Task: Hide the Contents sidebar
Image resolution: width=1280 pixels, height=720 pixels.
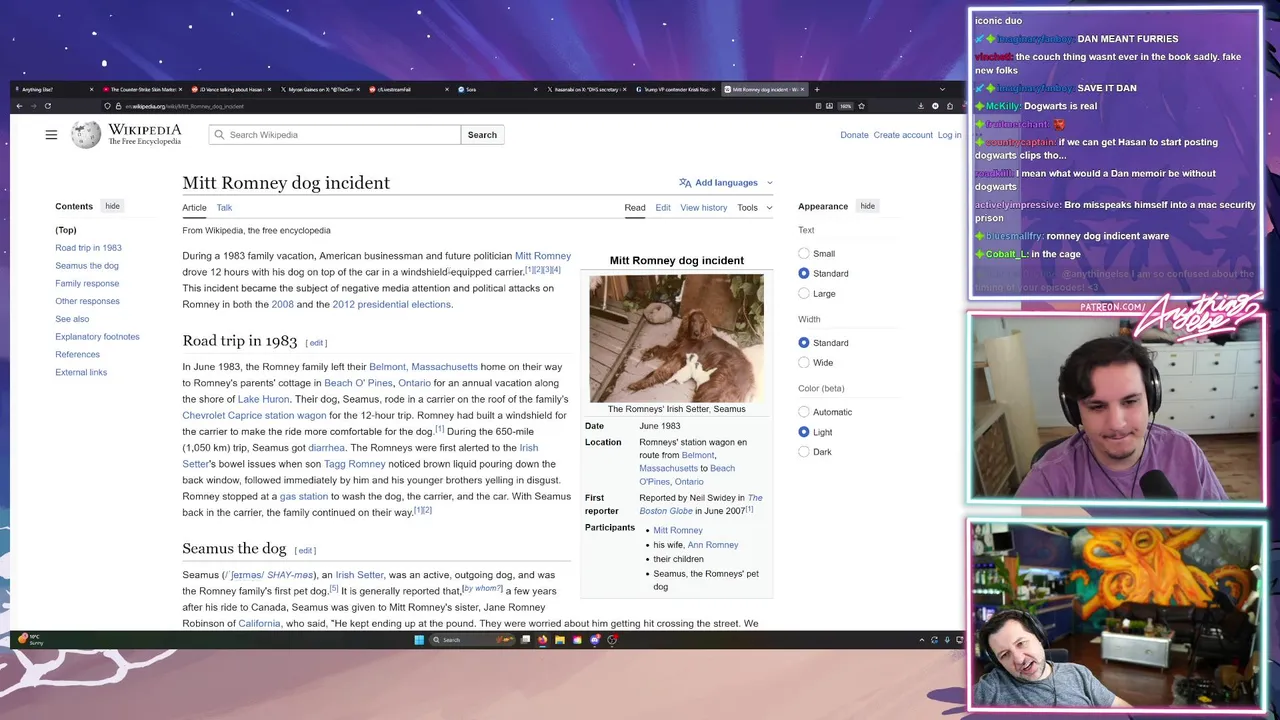Action: (x=112, y=206)
